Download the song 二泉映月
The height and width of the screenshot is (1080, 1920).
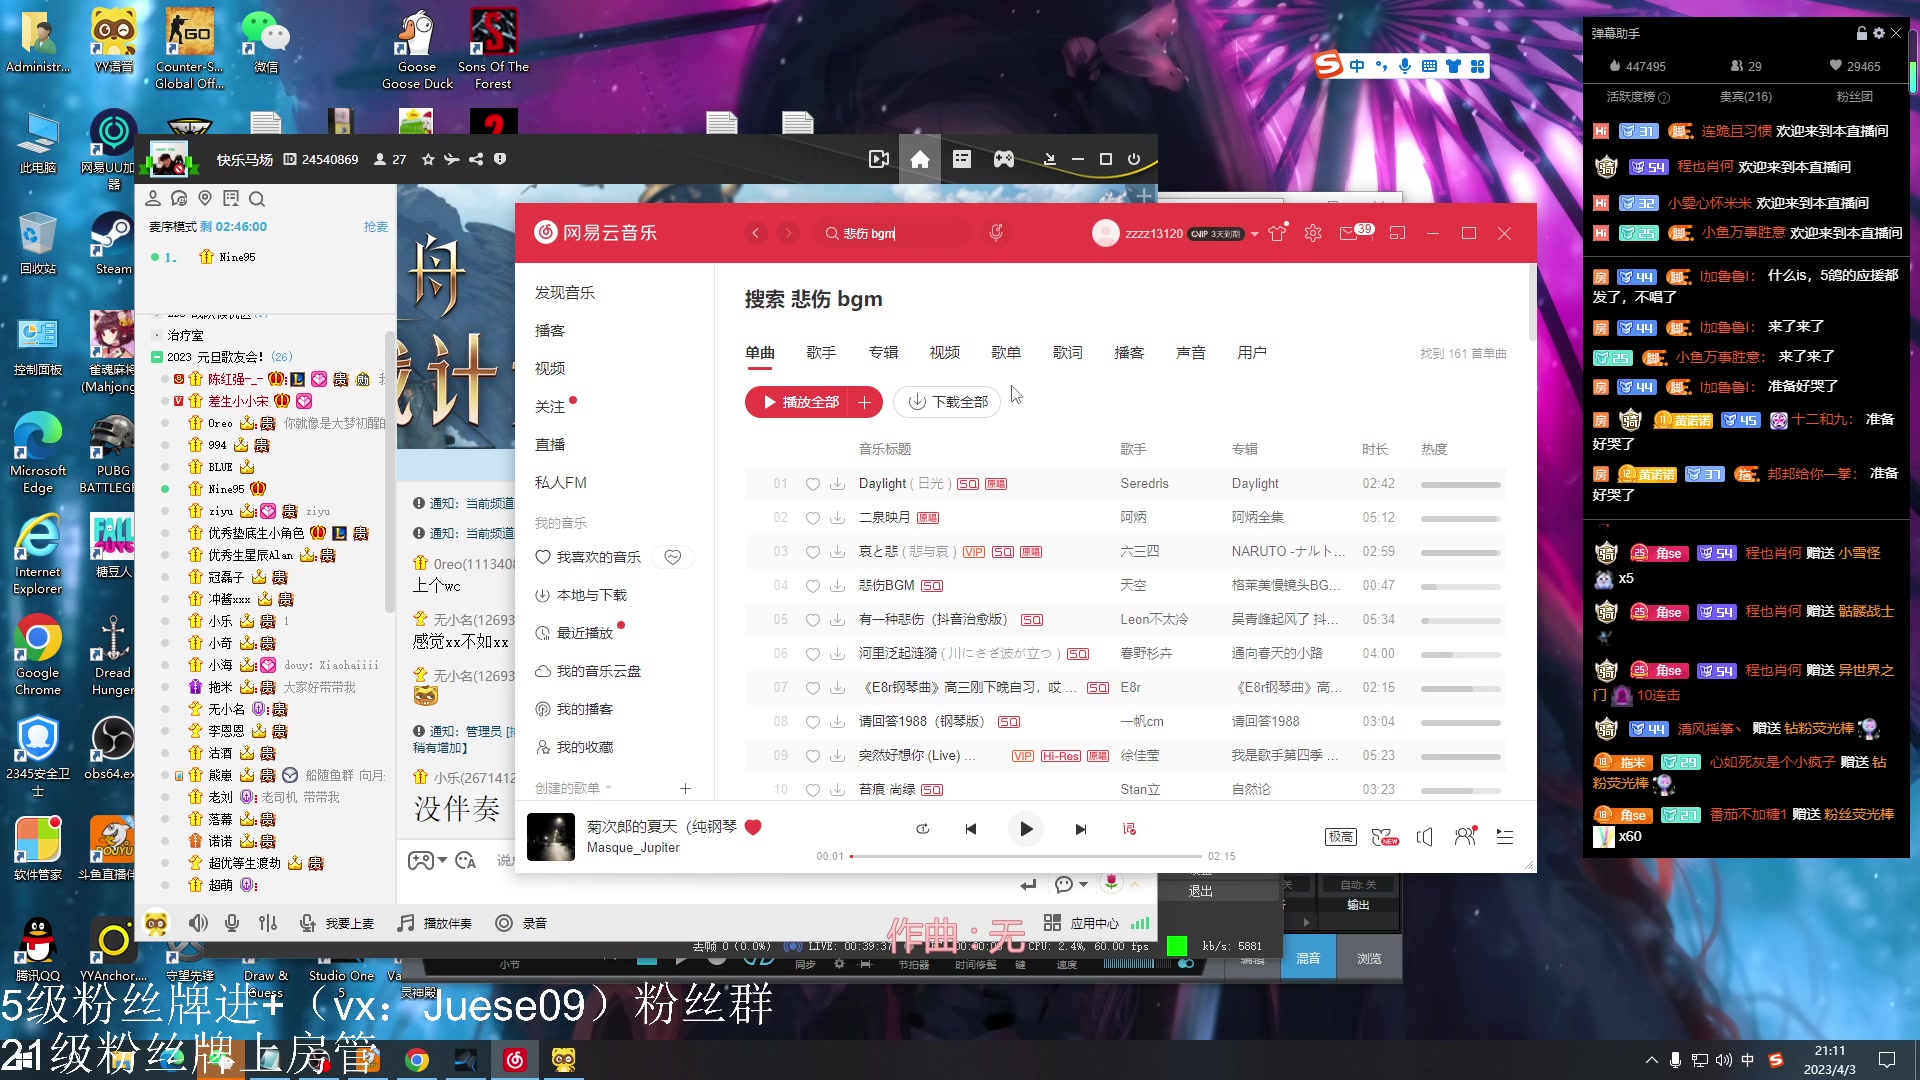pyautogui.click(x=837, y=518)
